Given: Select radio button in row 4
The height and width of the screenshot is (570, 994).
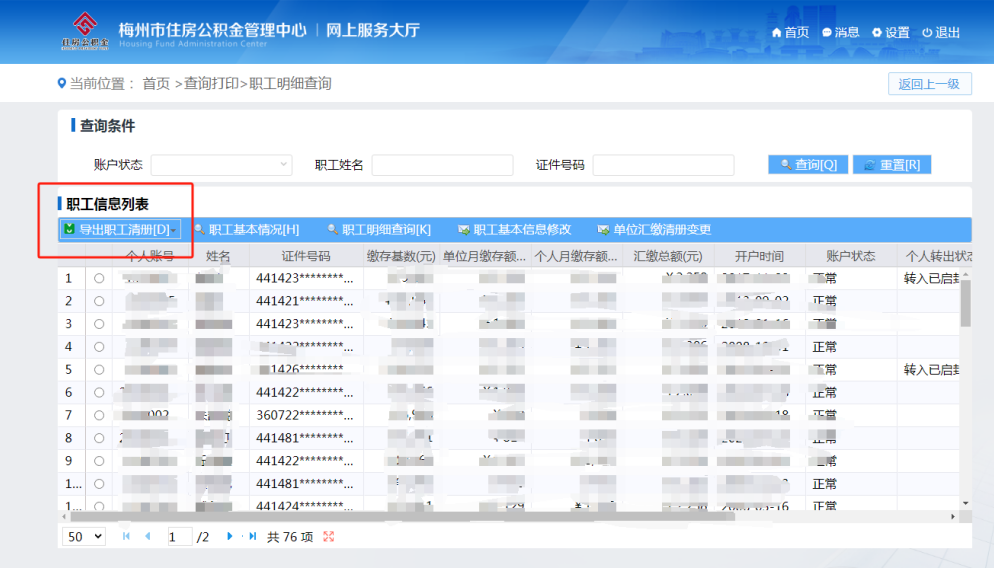Looking at the screenshot, I should (x=99, y=347).
